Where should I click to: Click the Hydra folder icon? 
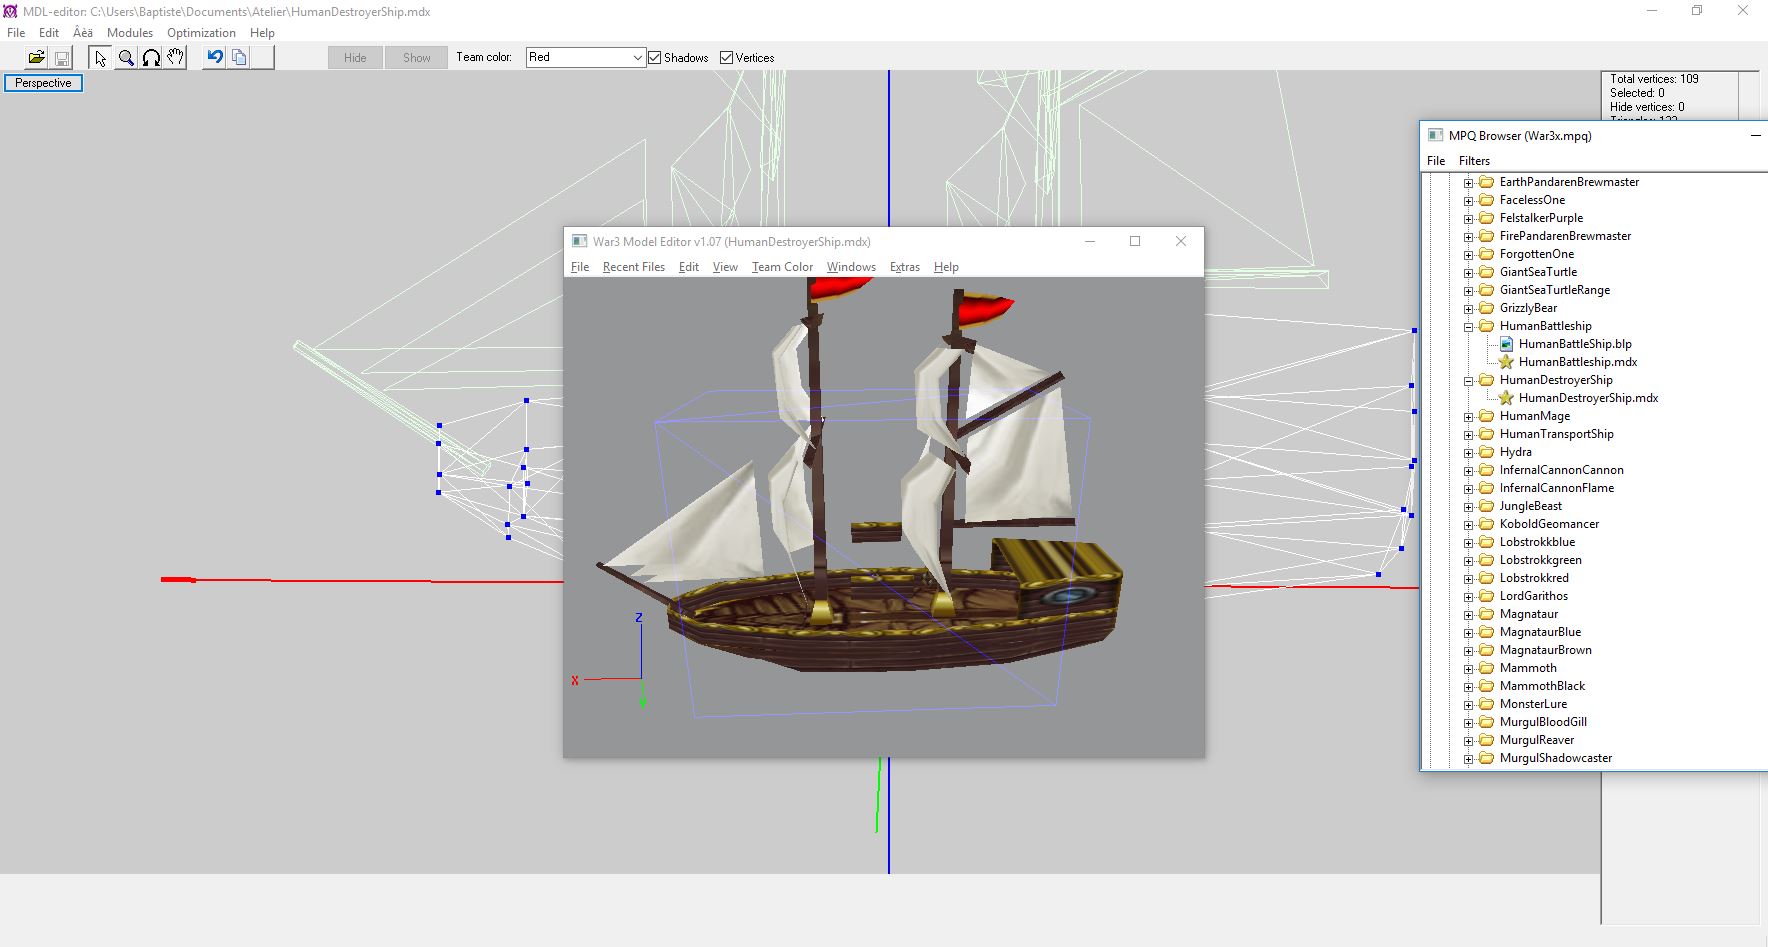[x=1487, y=452]
